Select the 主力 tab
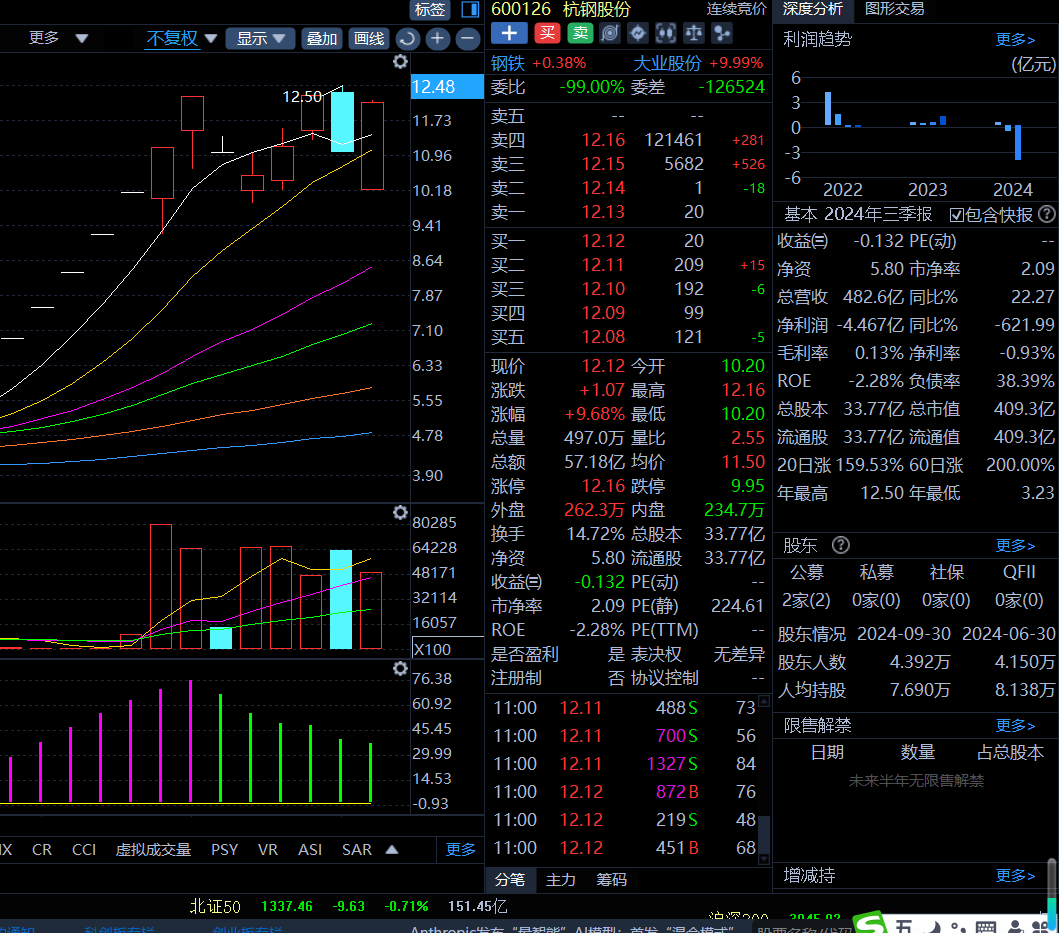 [x=561, y=879]
